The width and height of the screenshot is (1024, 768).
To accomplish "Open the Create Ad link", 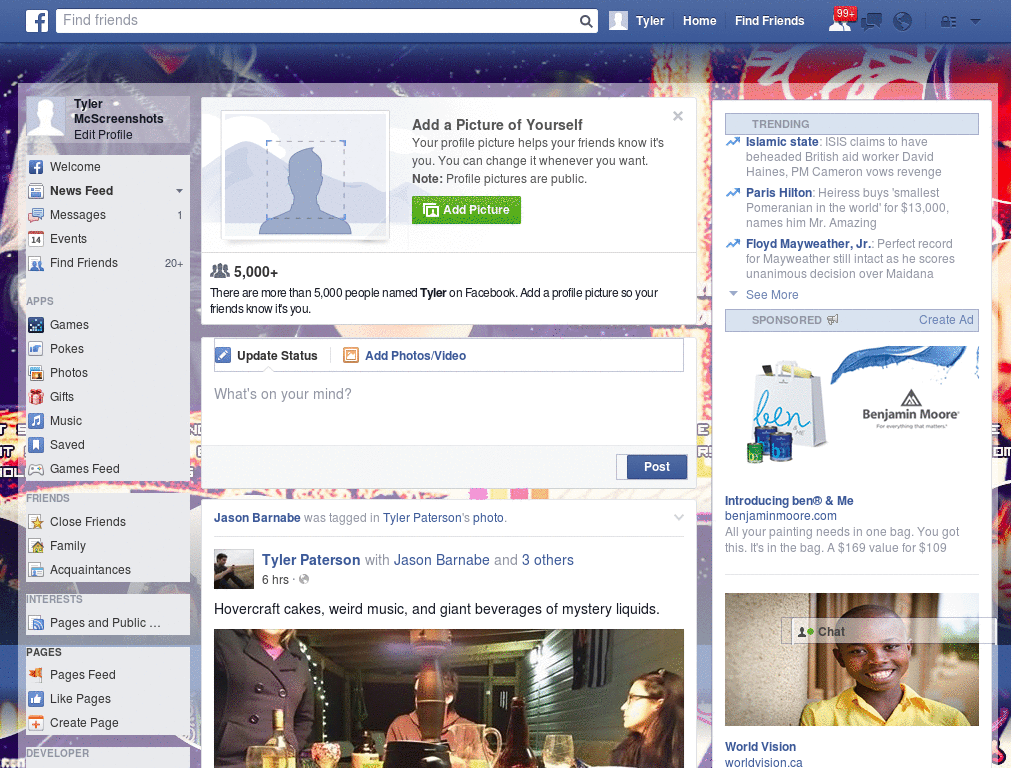I will point(946,320).
